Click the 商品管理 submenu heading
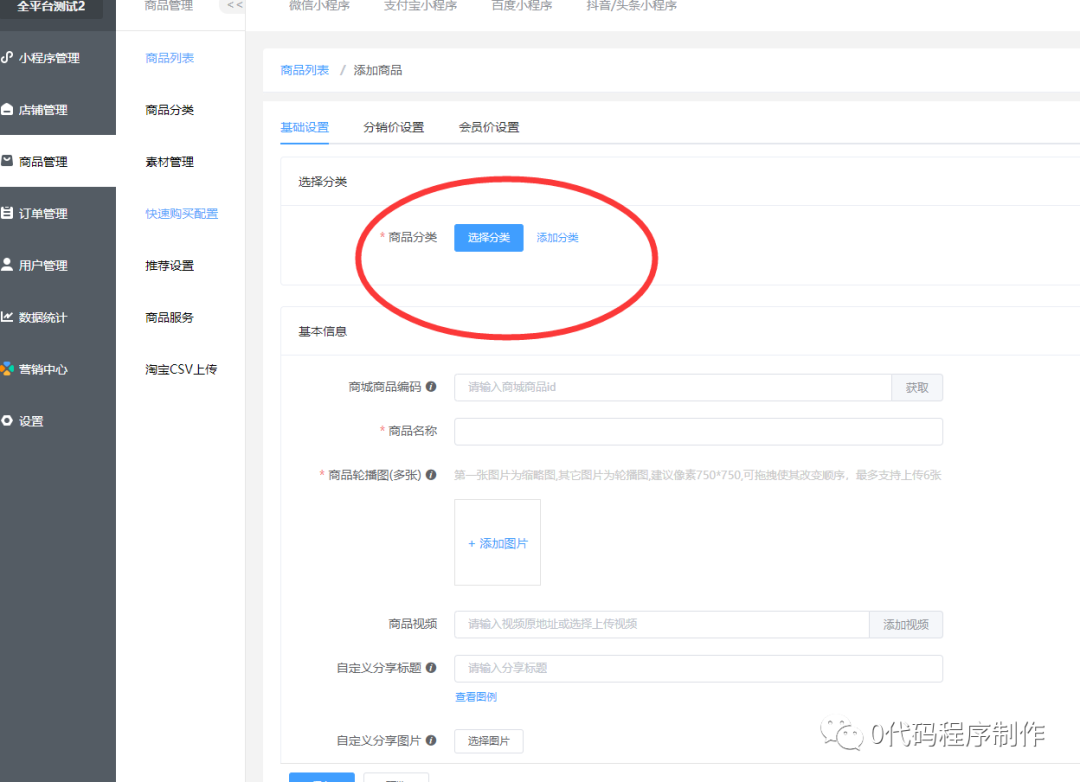Screen dimensions: 1080x782 169,6
